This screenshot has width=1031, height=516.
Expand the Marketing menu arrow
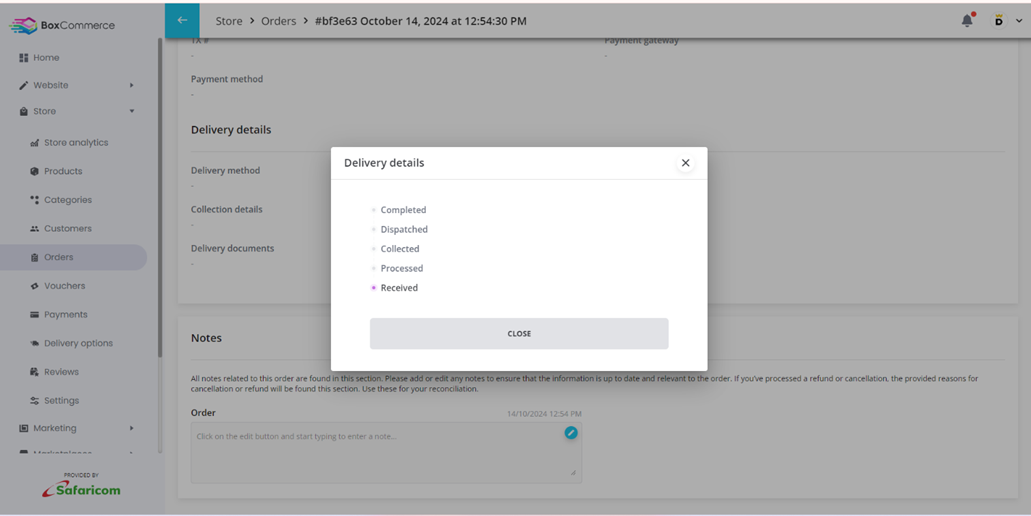point(132,428)
